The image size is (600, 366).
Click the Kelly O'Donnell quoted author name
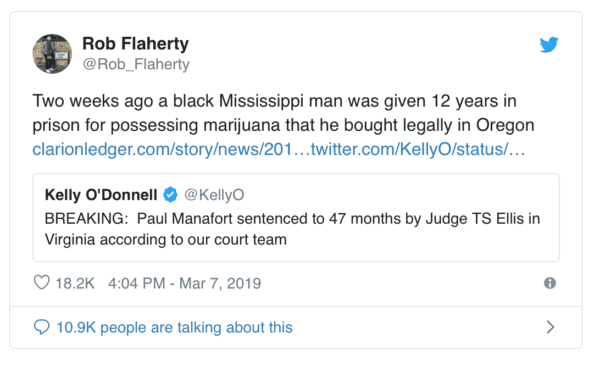pos(101,195)
